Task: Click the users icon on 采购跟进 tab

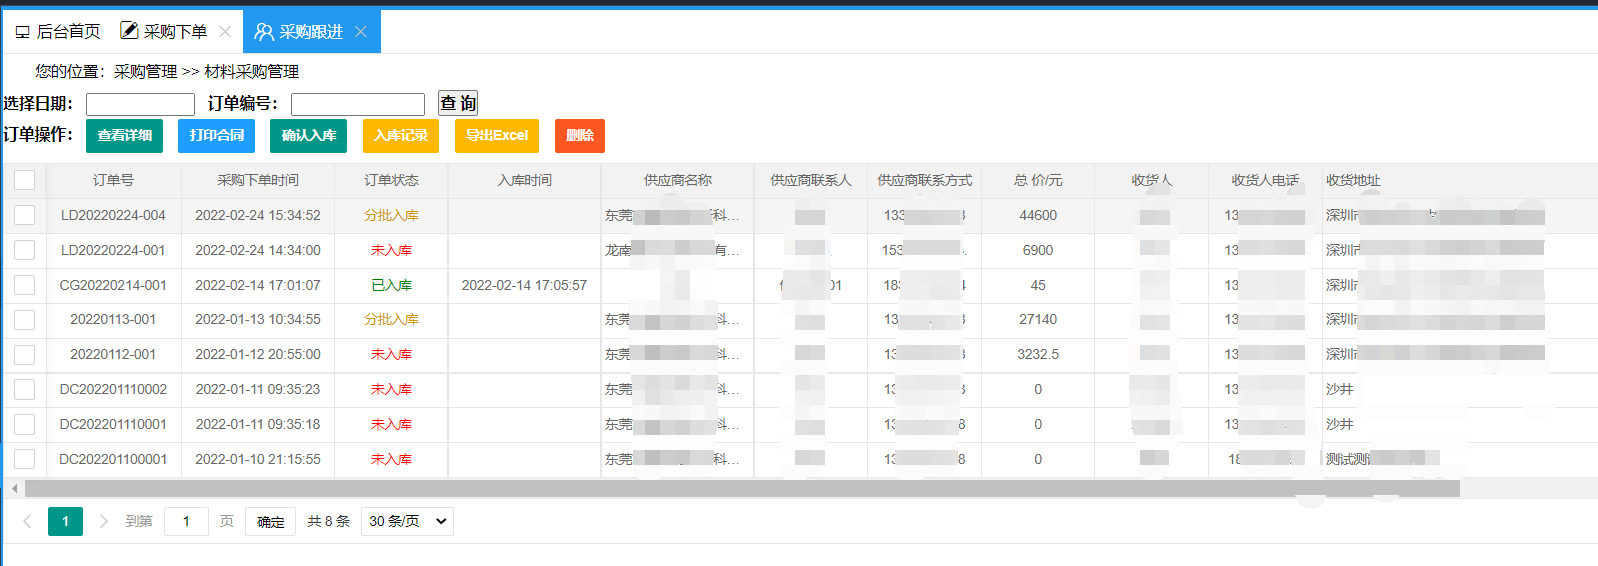Action: 264,32
